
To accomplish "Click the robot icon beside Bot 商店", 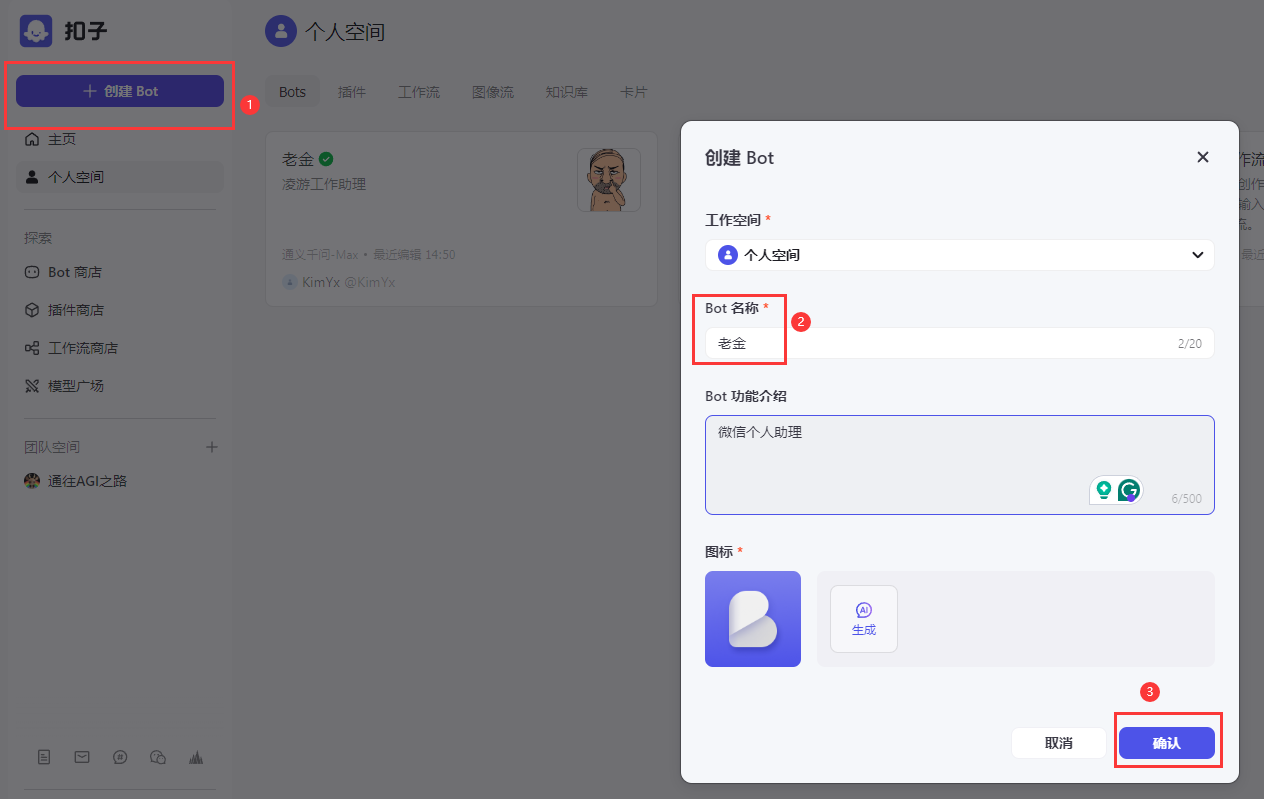I will 32,272.
